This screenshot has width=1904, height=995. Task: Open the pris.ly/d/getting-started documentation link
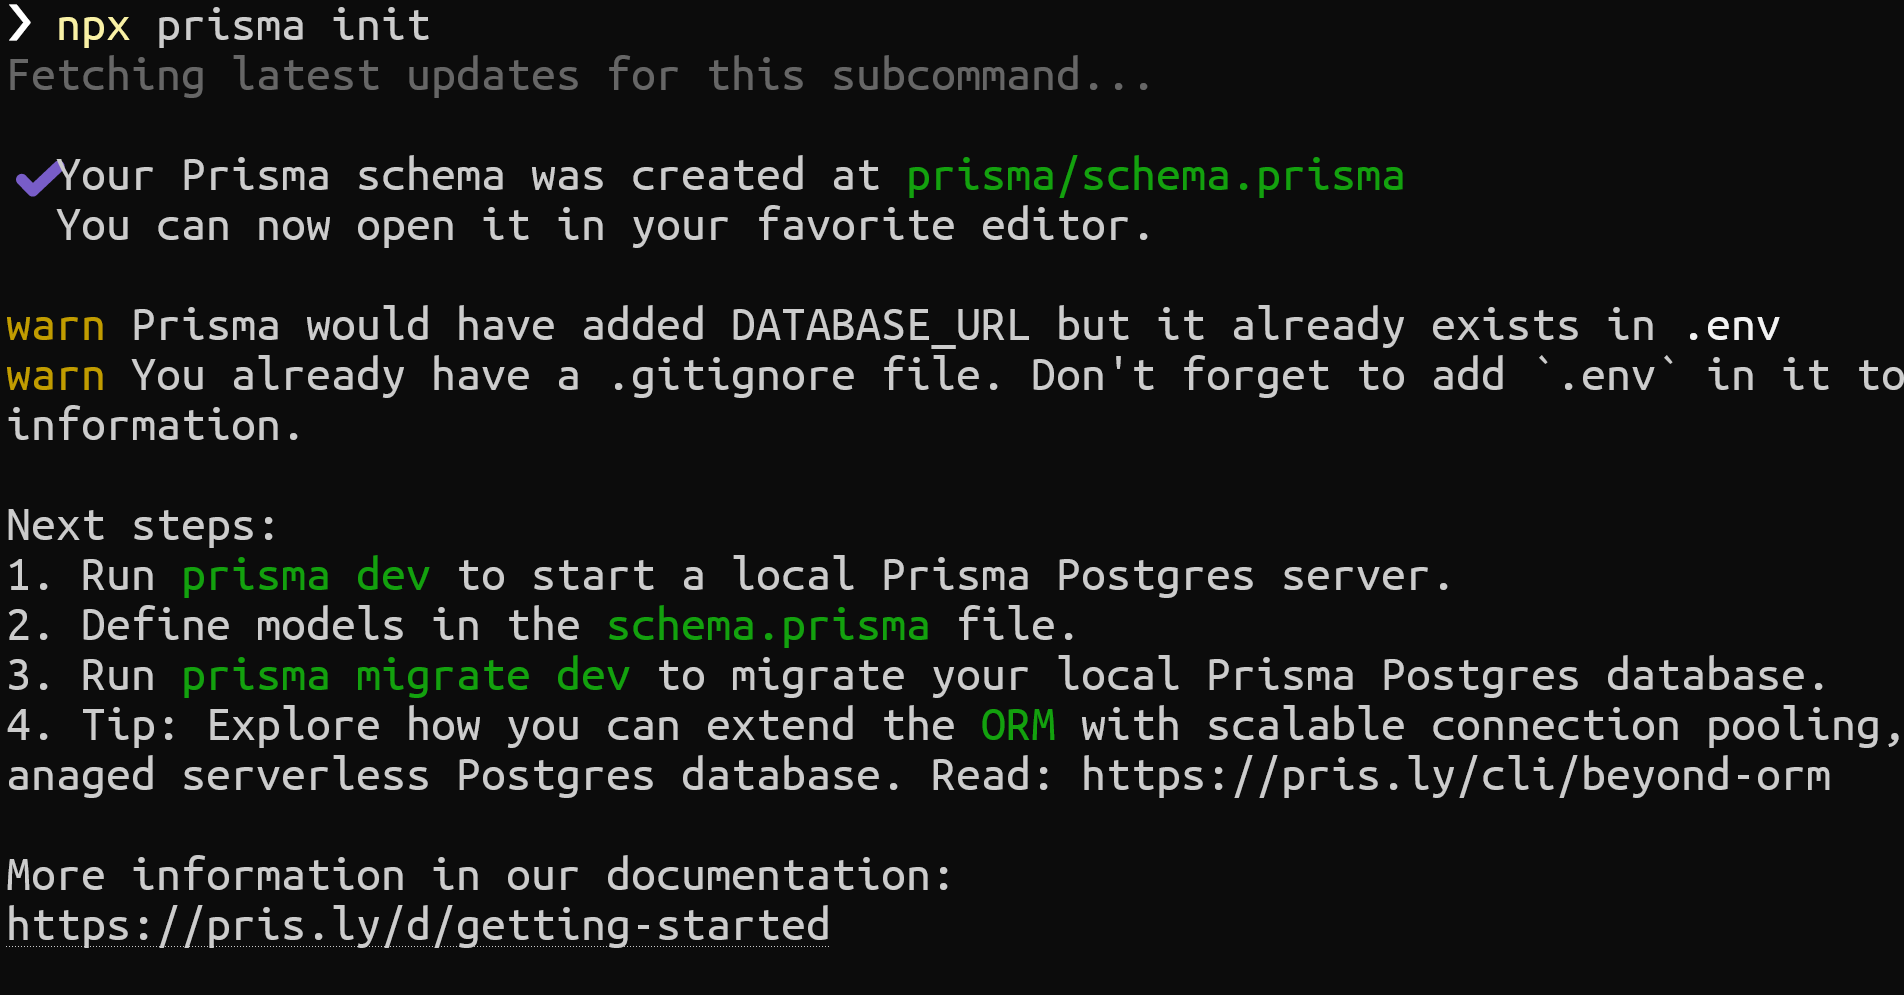418,925
